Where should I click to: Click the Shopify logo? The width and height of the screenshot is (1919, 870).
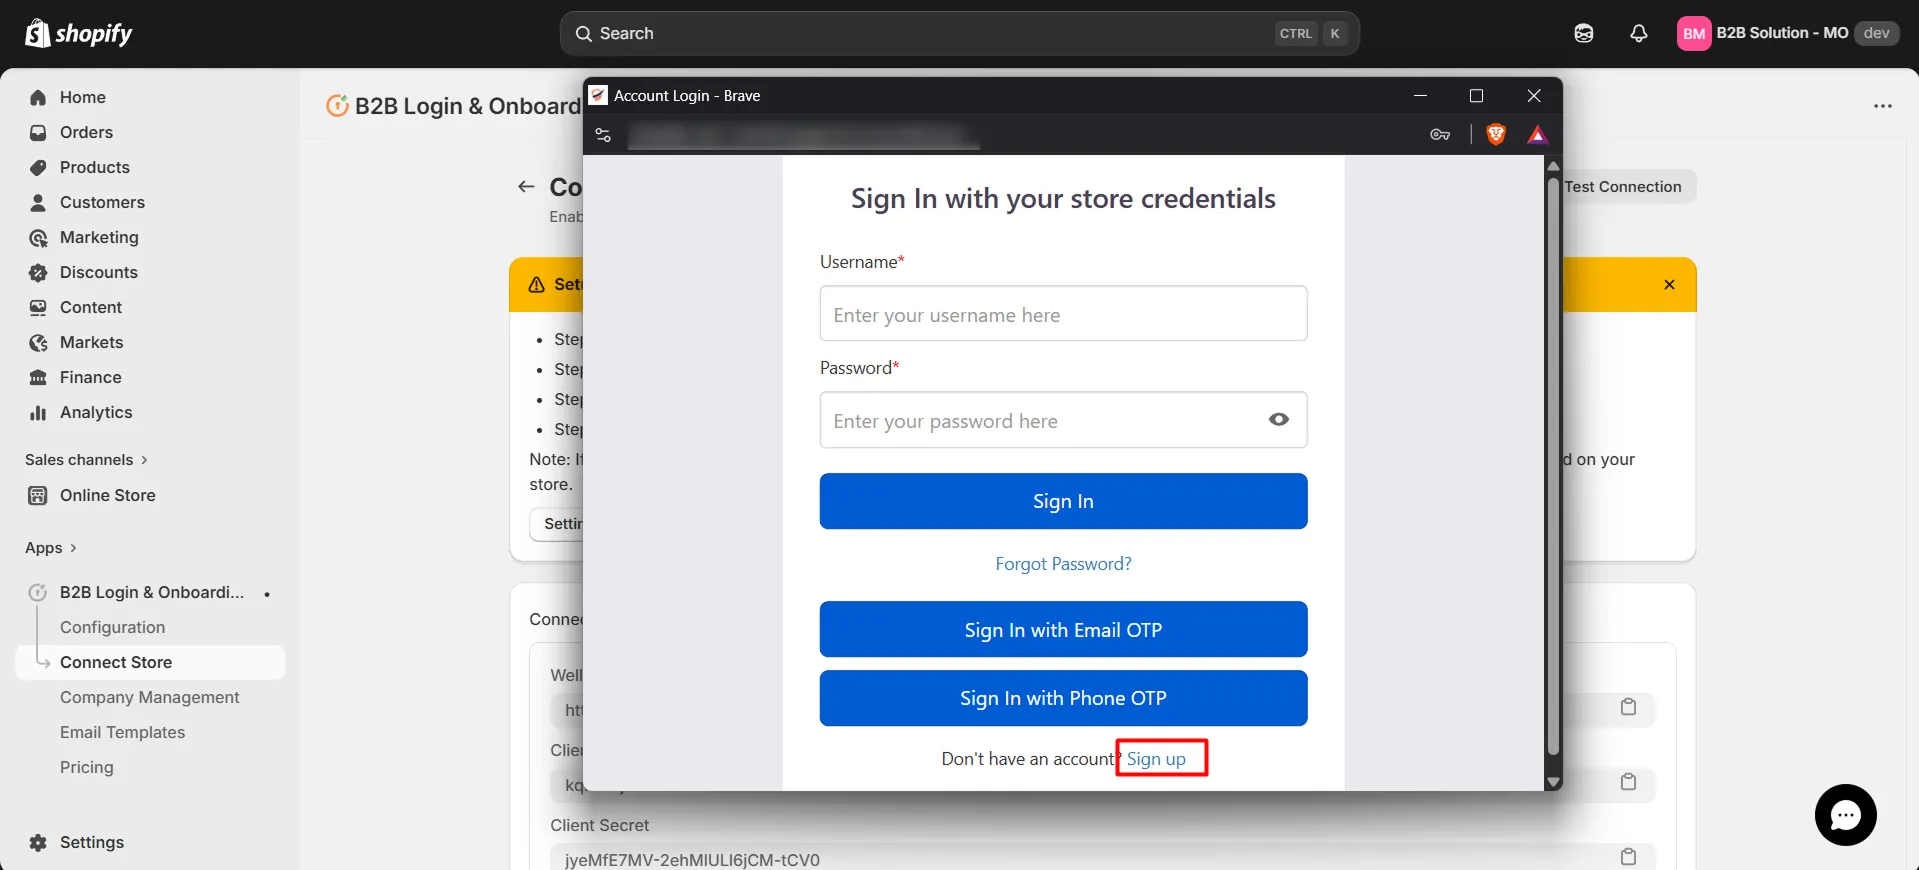(x=36, y=33)
